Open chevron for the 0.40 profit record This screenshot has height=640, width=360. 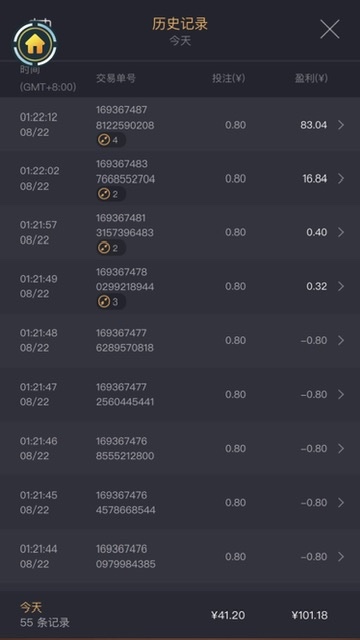pyautogui.click(x=341, y=232)
